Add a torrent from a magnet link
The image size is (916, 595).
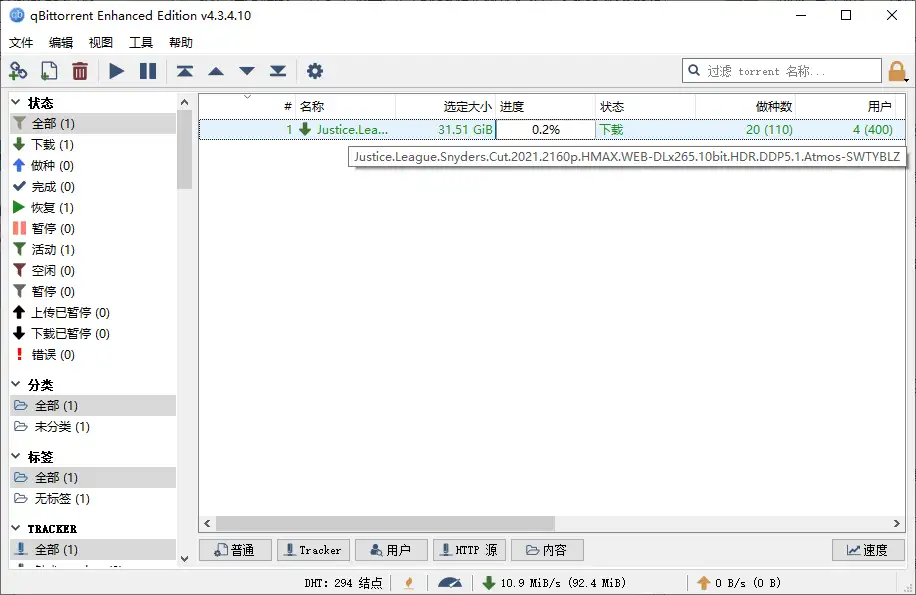pyautogui.click(x=18, y=71)
